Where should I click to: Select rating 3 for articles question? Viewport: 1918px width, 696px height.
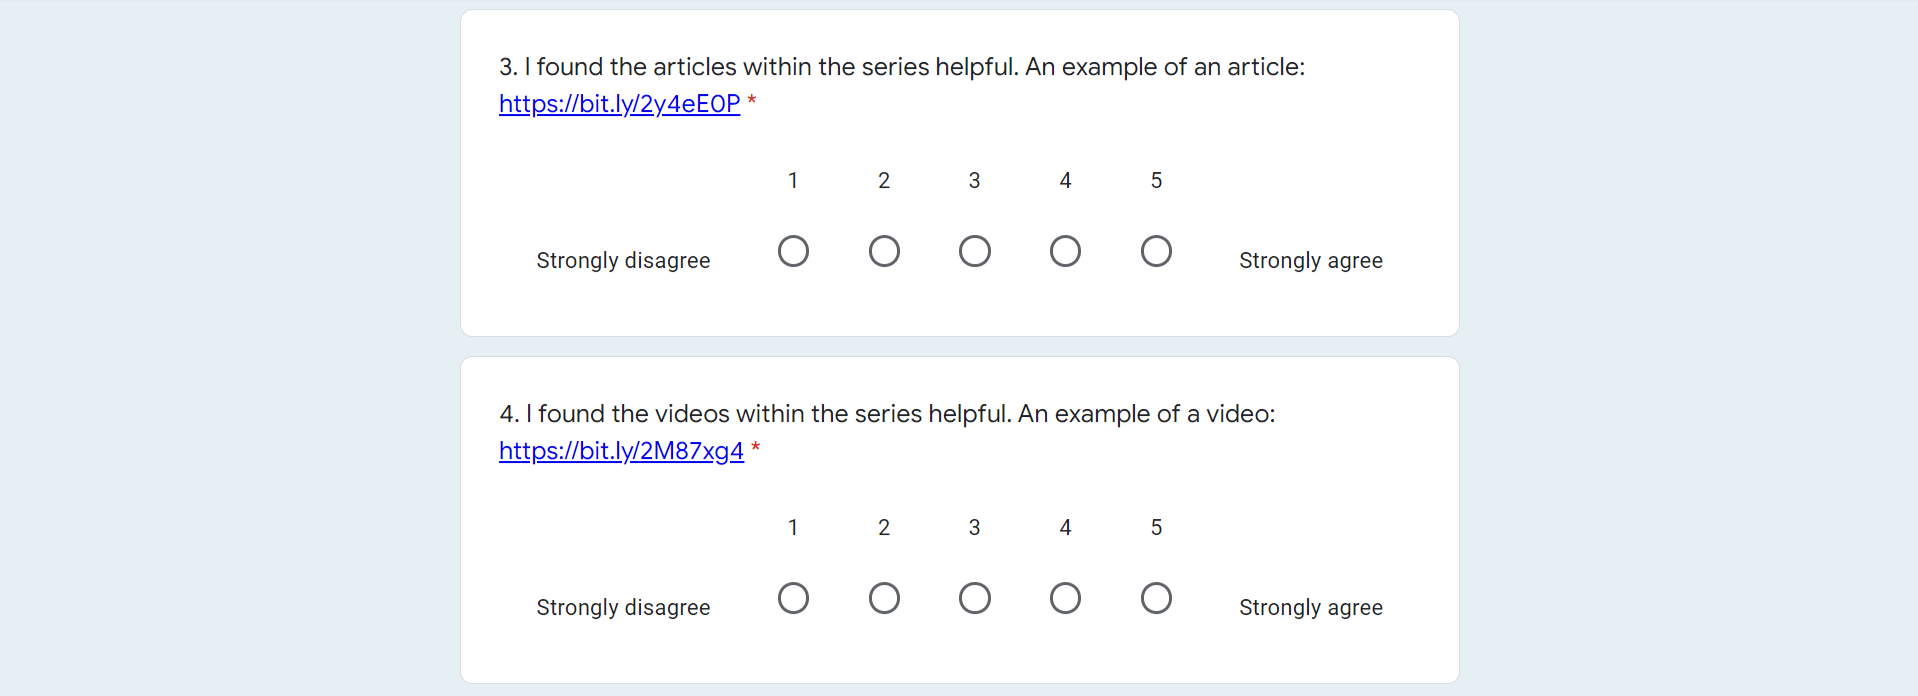point(975,251)
